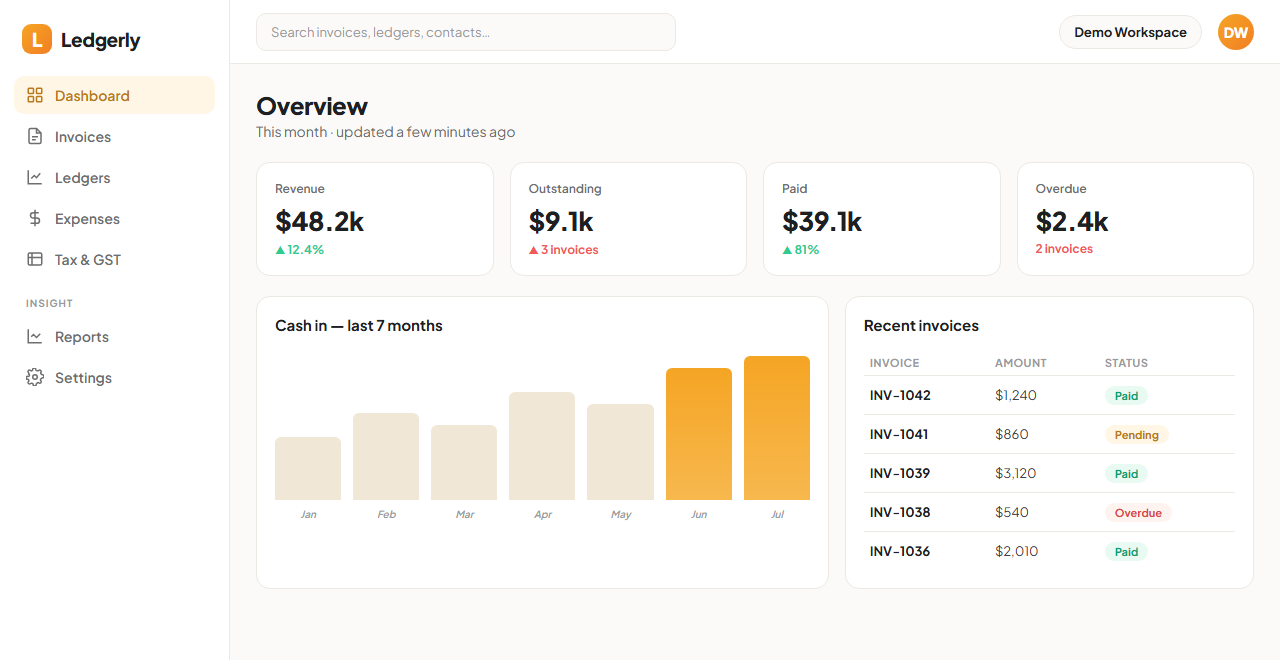The image size is (1280, 660).
Task: Click the DW user avatar
Action: tap(1236, 32)
